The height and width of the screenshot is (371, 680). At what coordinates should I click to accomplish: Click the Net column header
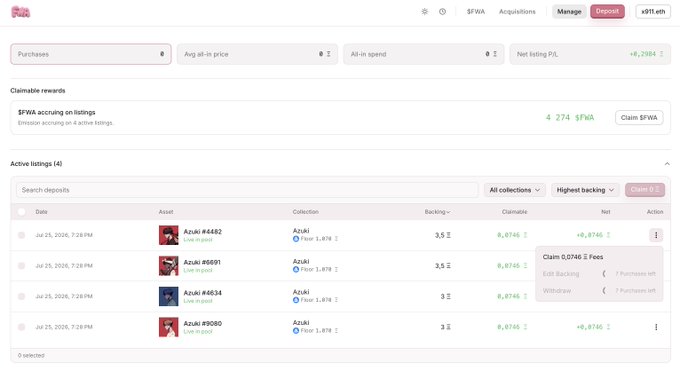pyautogui.click(x=605, y=212)
